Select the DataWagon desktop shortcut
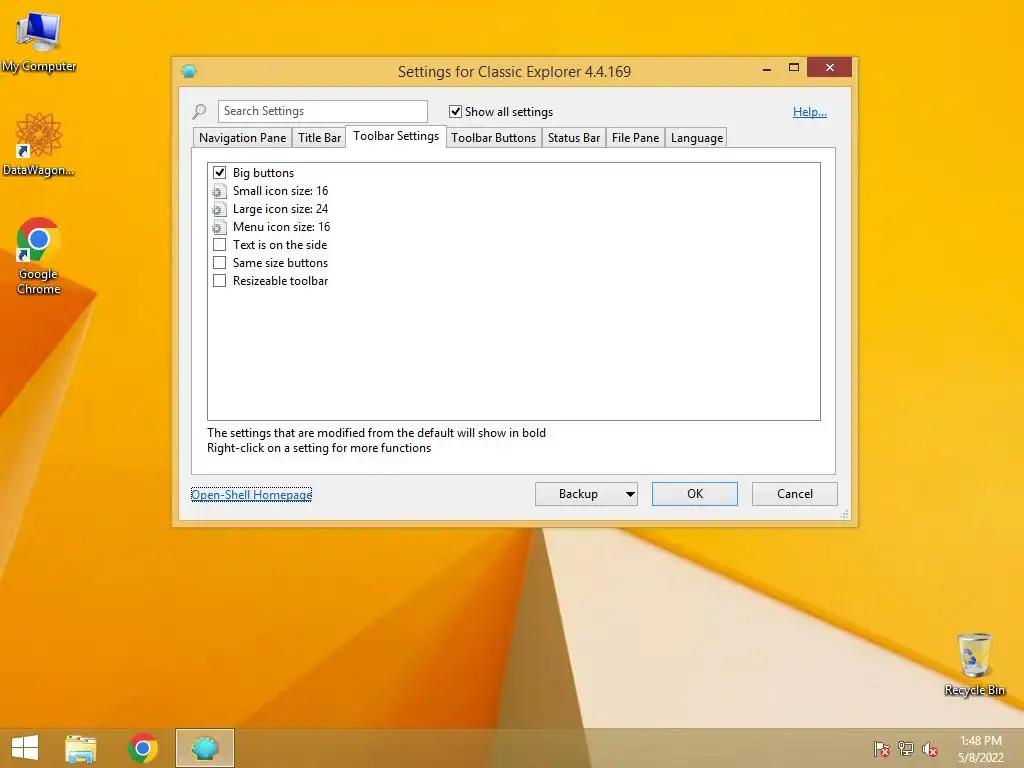1024x768 pixels. (39, 144)
